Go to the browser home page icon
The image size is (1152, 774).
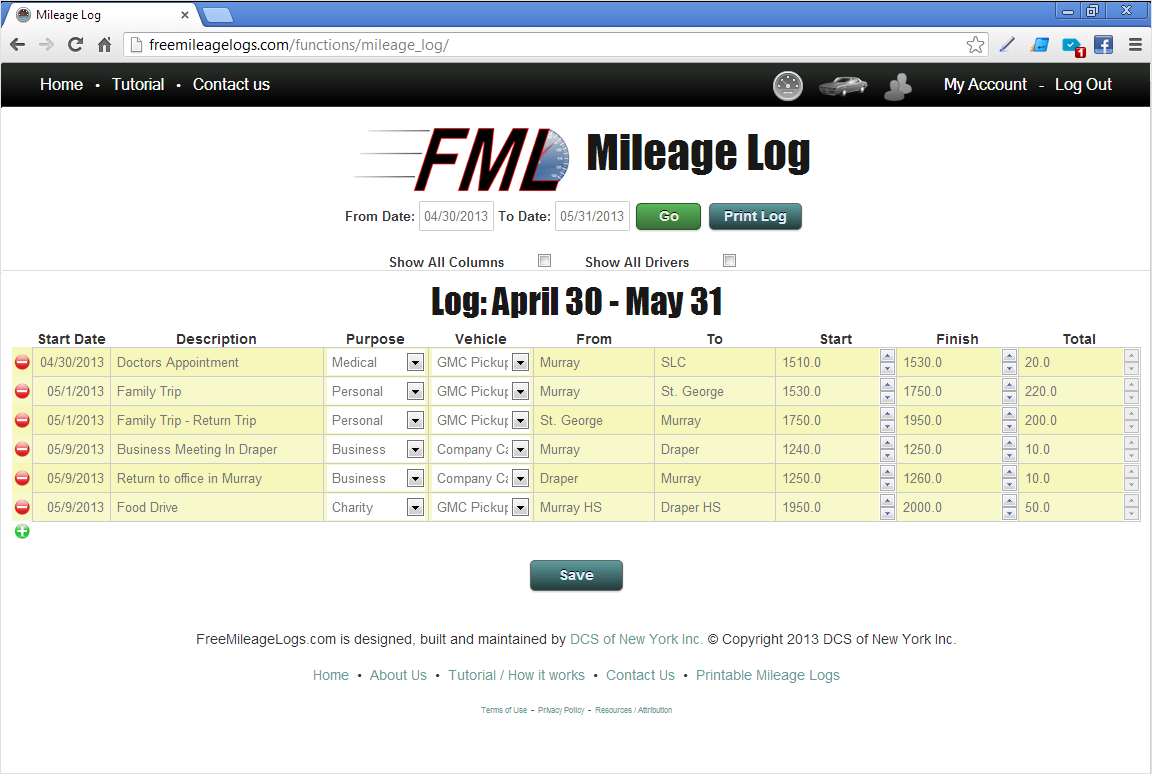point(104,45)
